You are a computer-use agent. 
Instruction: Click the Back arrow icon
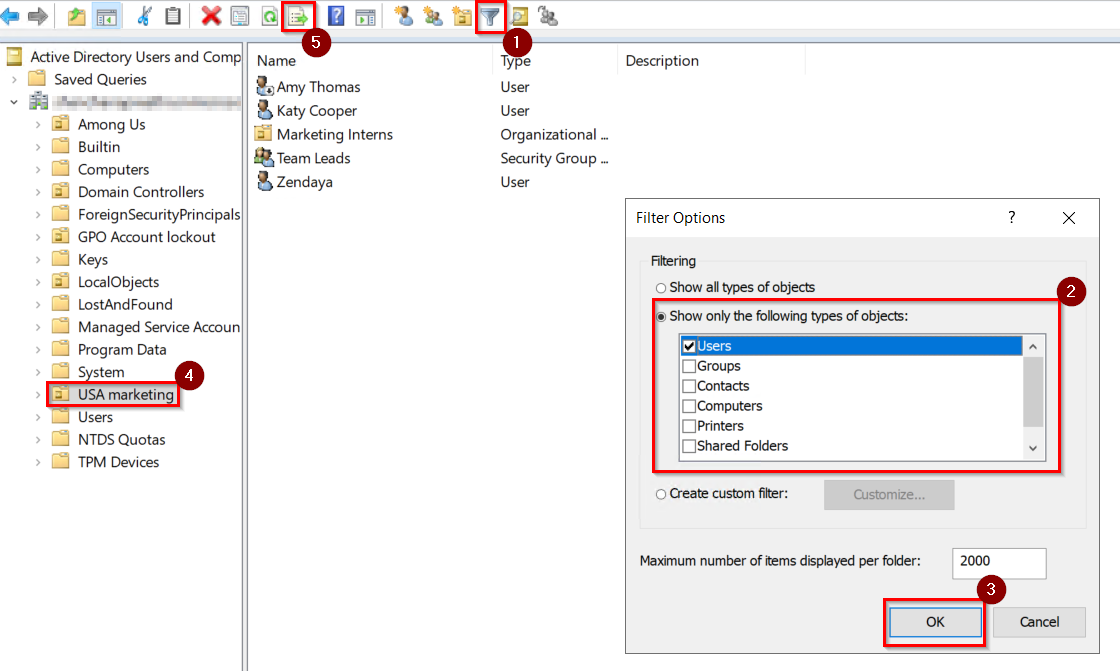[11, 16]
